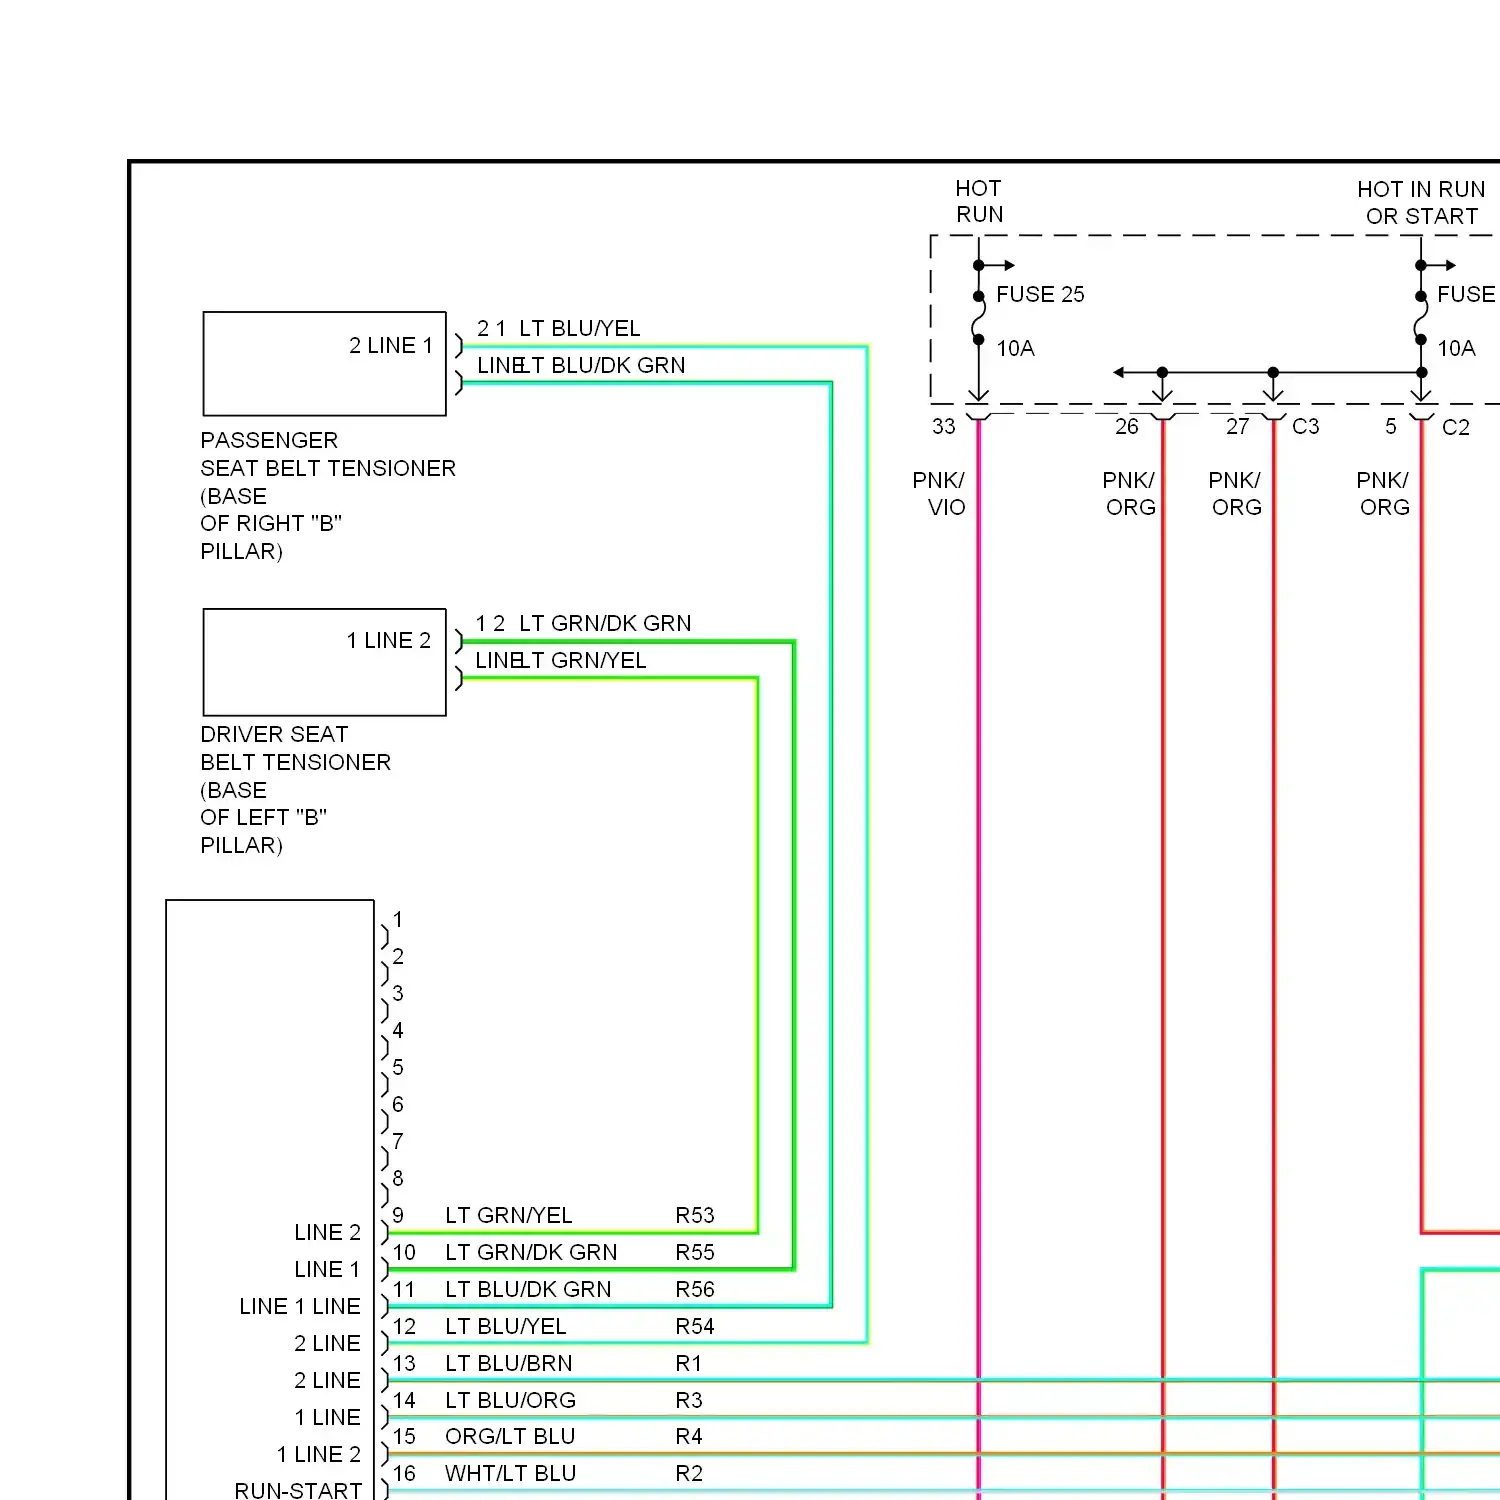Click the "PNK/VIO" wire color label
The height and width of the screenshot is (1500, 1500).
tap(939, 493)
